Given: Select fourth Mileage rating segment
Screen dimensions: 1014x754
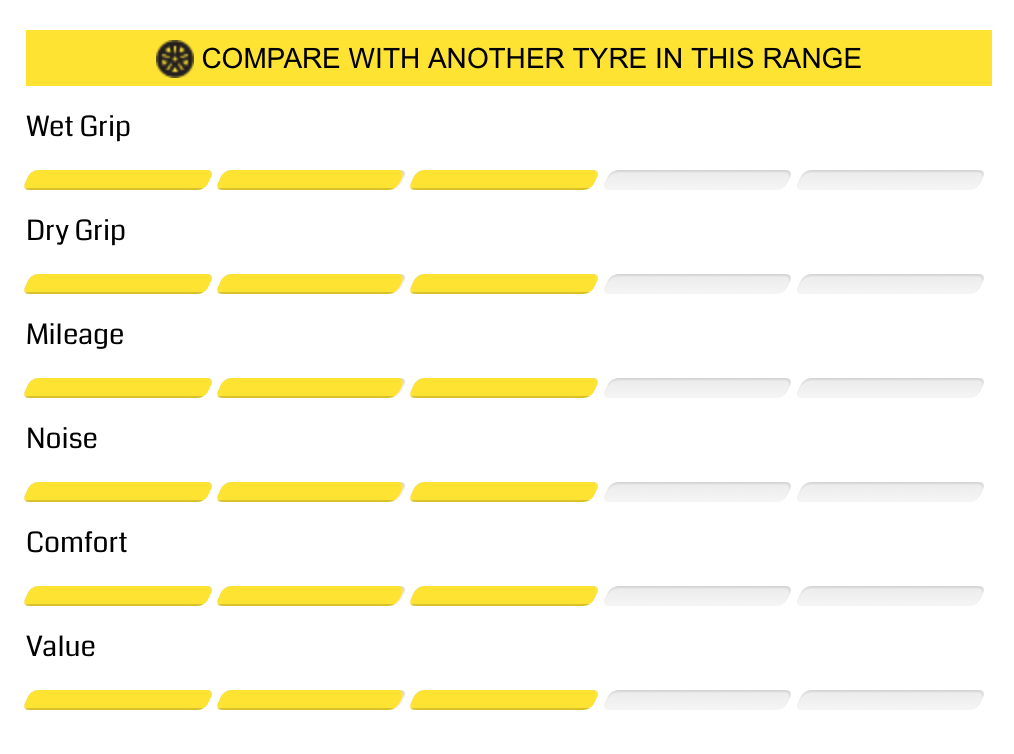Looking at the screenshot, I should coord(697,388).
